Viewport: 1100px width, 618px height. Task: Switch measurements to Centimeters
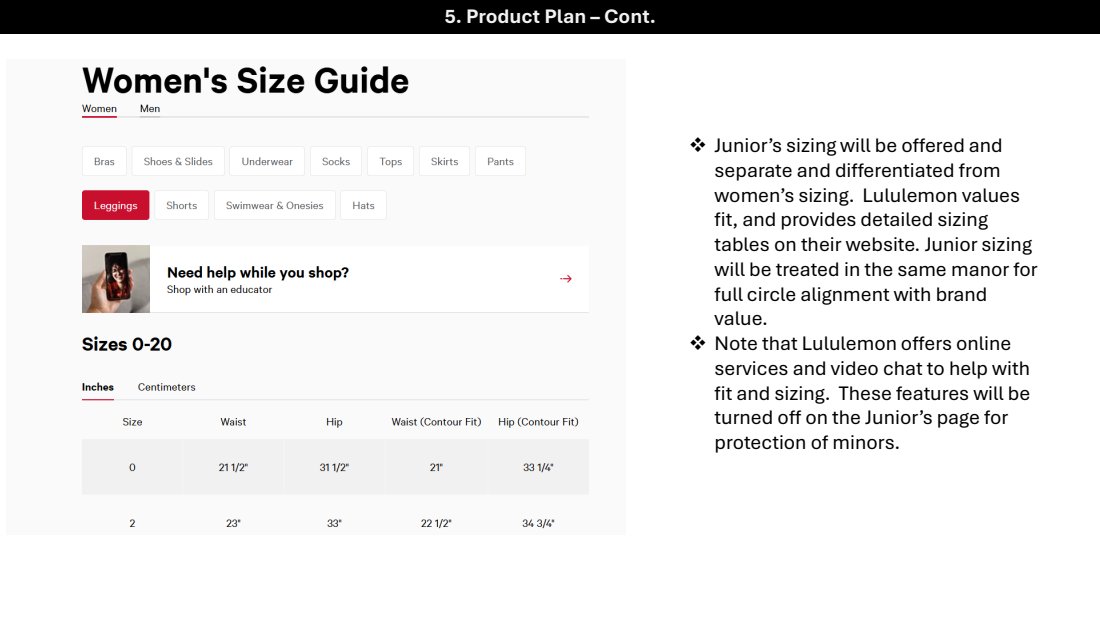(x=167, y=387)
